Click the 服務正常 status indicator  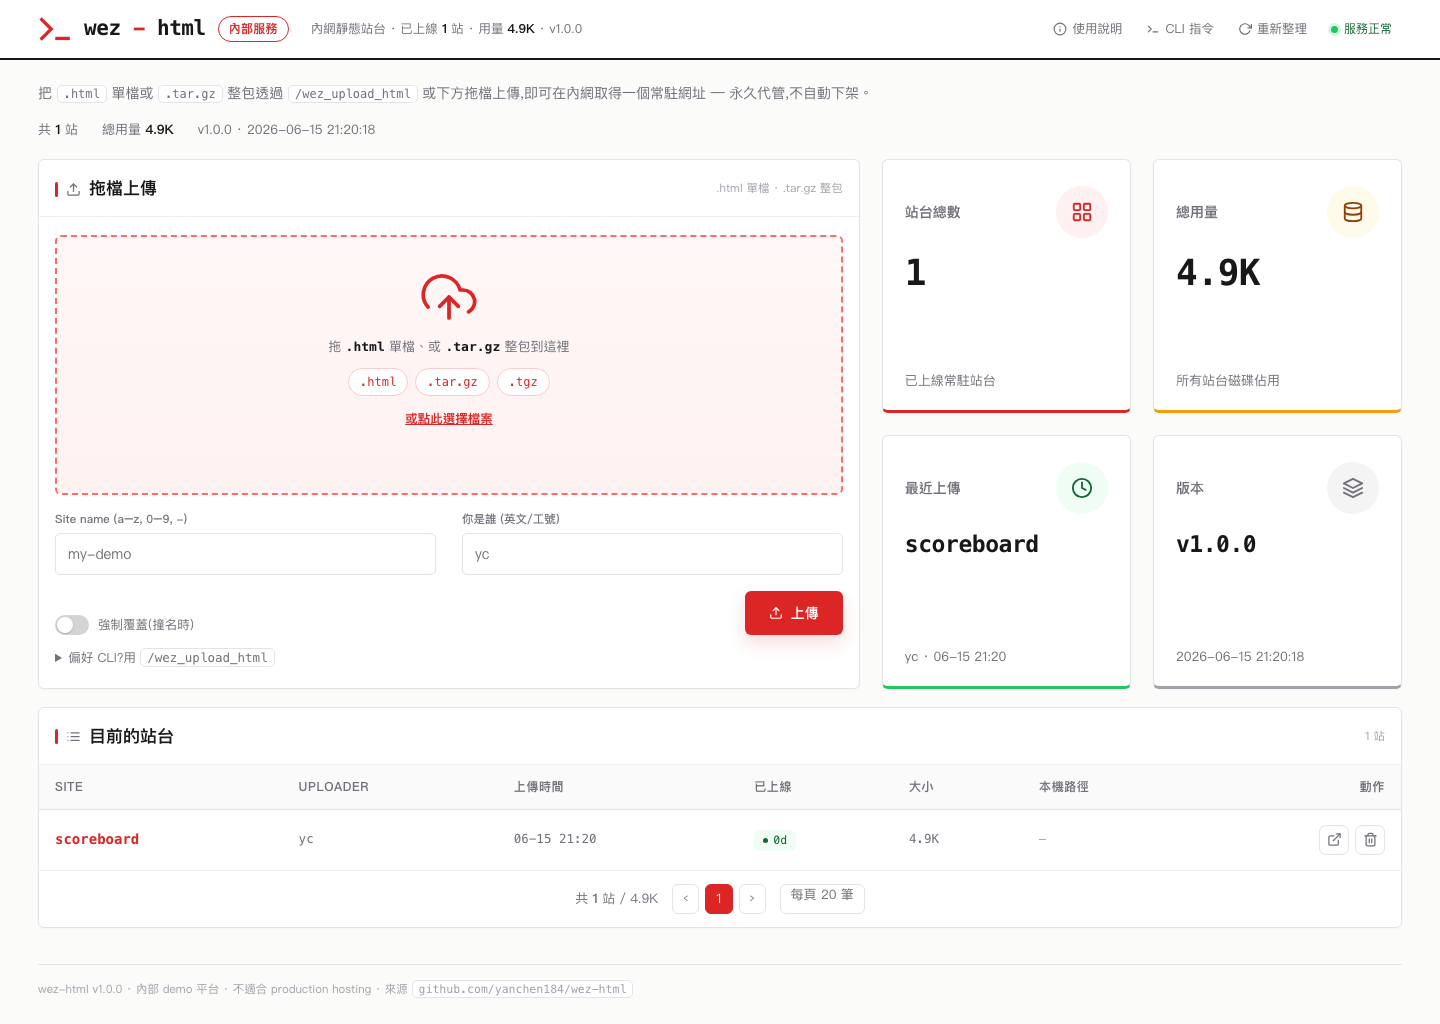coord(1361,29)
